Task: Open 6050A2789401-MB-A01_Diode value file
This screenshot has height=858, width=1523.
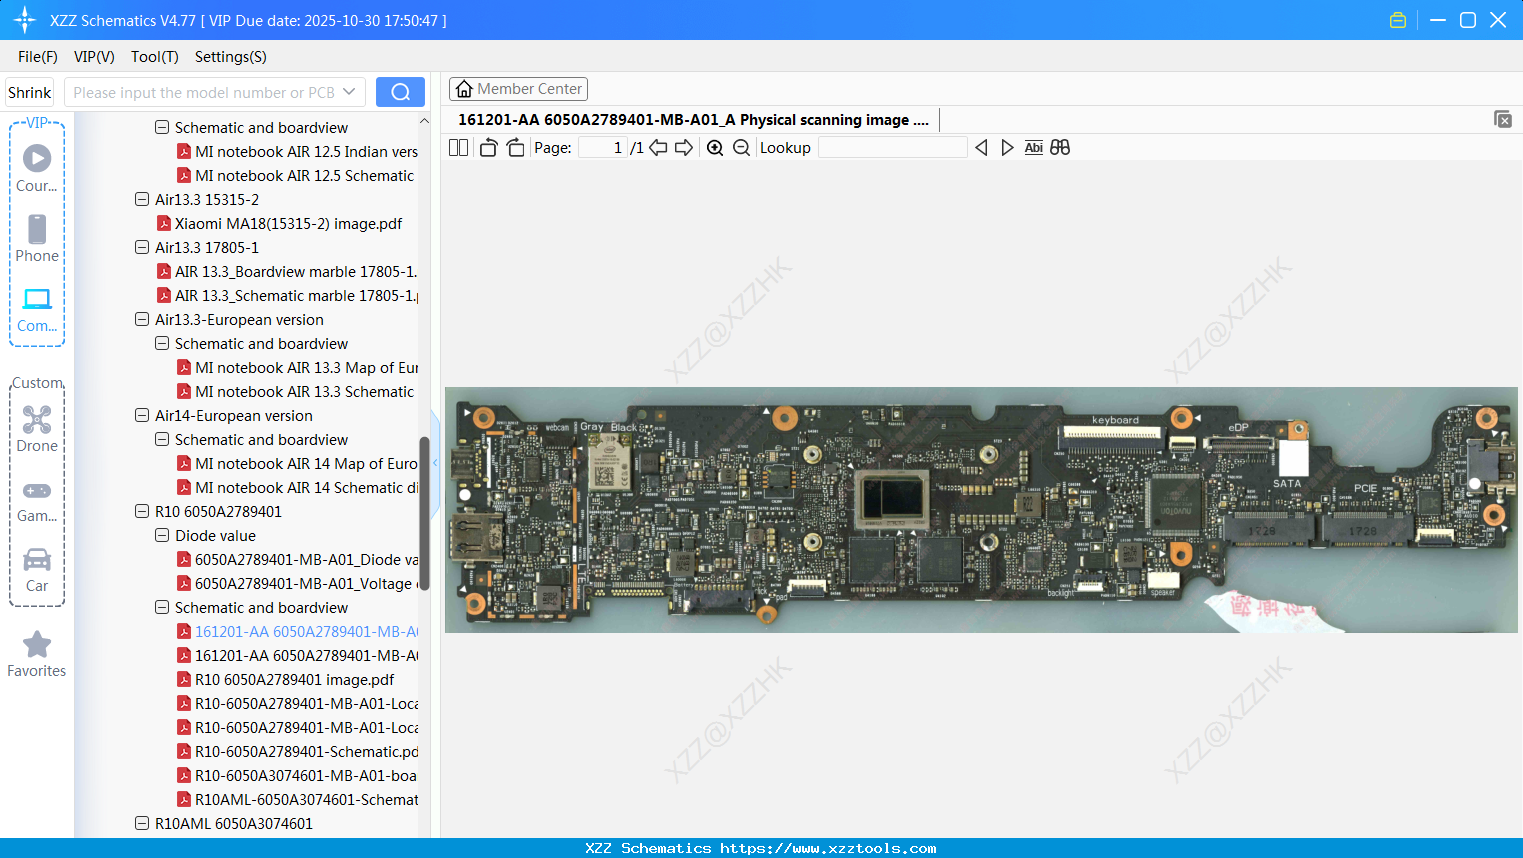Action: (306, 559)
